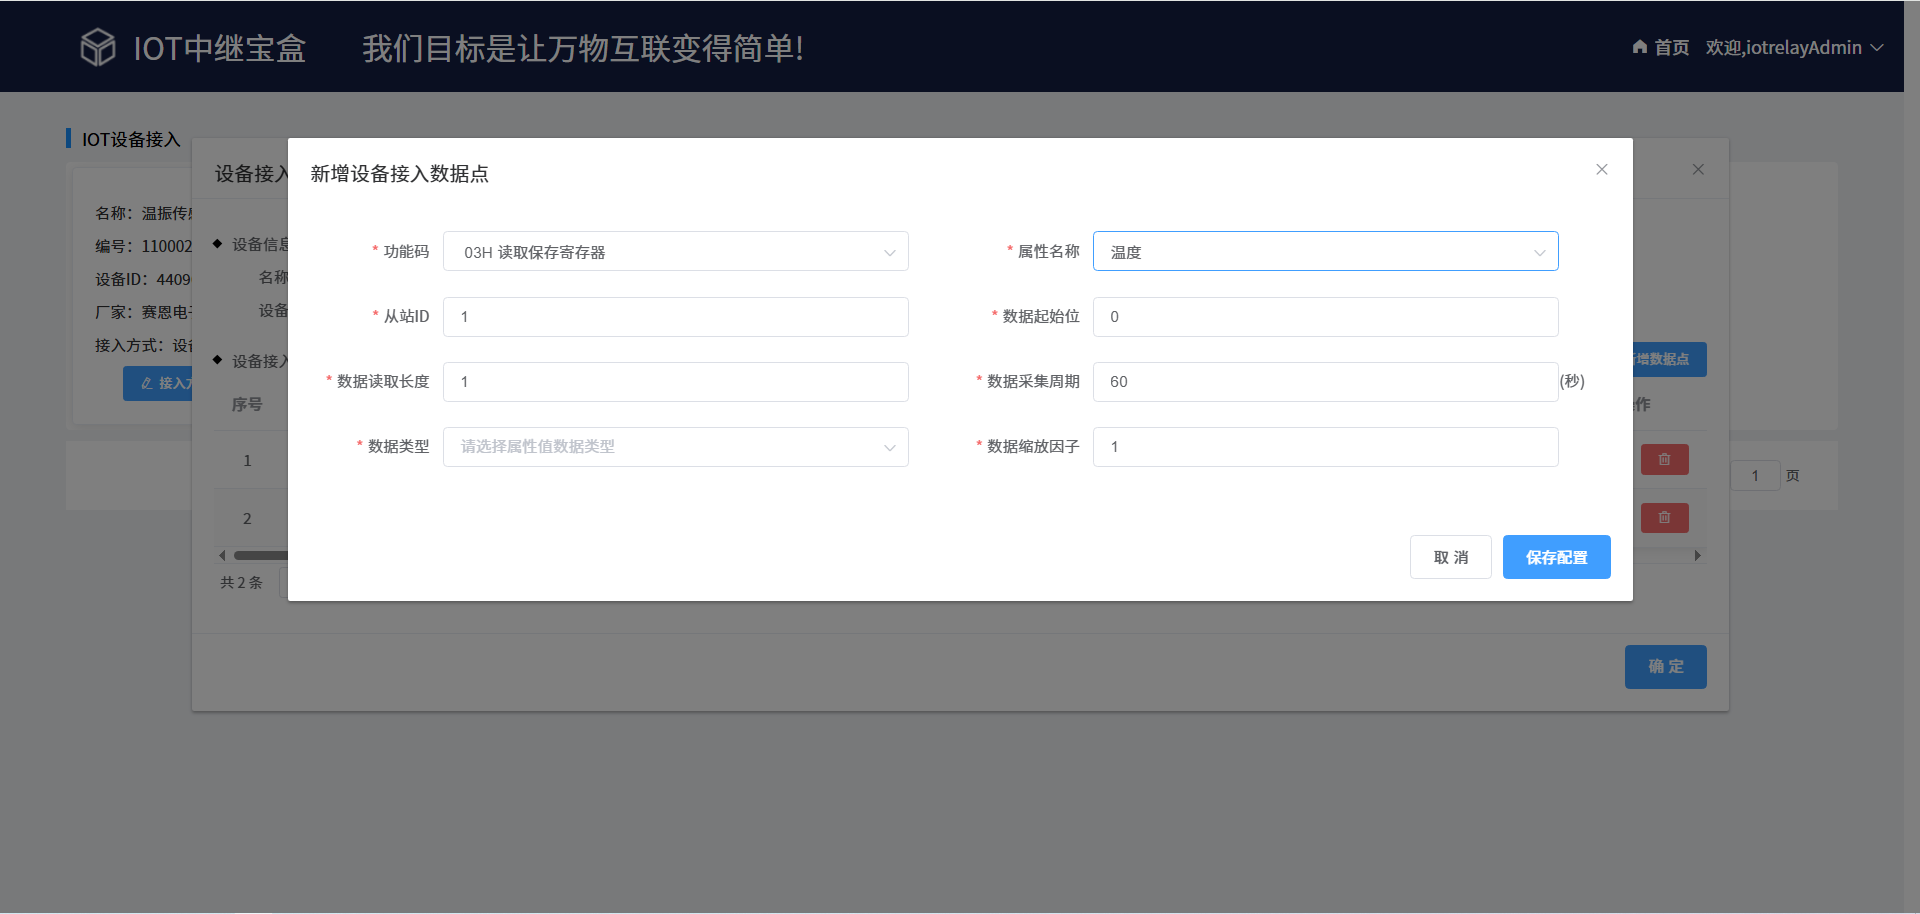Click the left scroll arrow of table

tap(222, 556)
